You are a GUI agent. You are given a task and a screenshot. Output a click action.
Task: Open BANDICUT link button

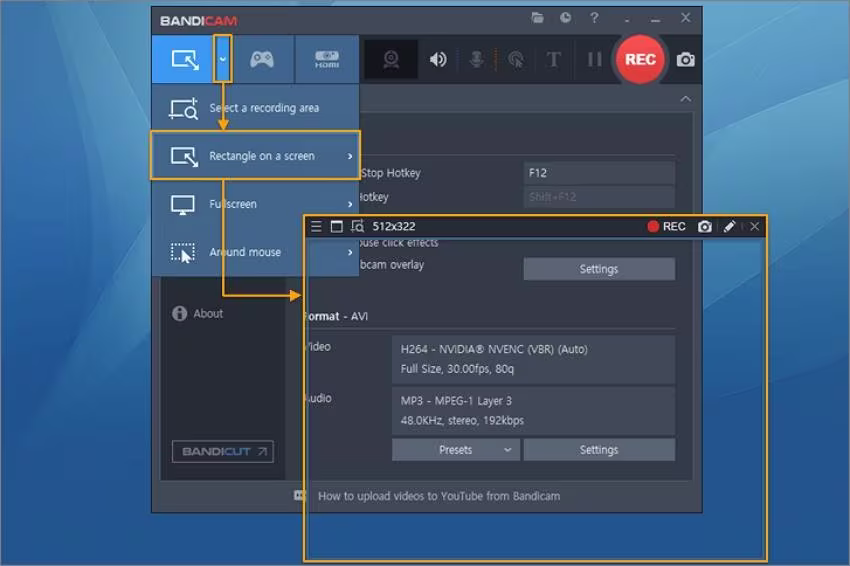click(223, 452)
